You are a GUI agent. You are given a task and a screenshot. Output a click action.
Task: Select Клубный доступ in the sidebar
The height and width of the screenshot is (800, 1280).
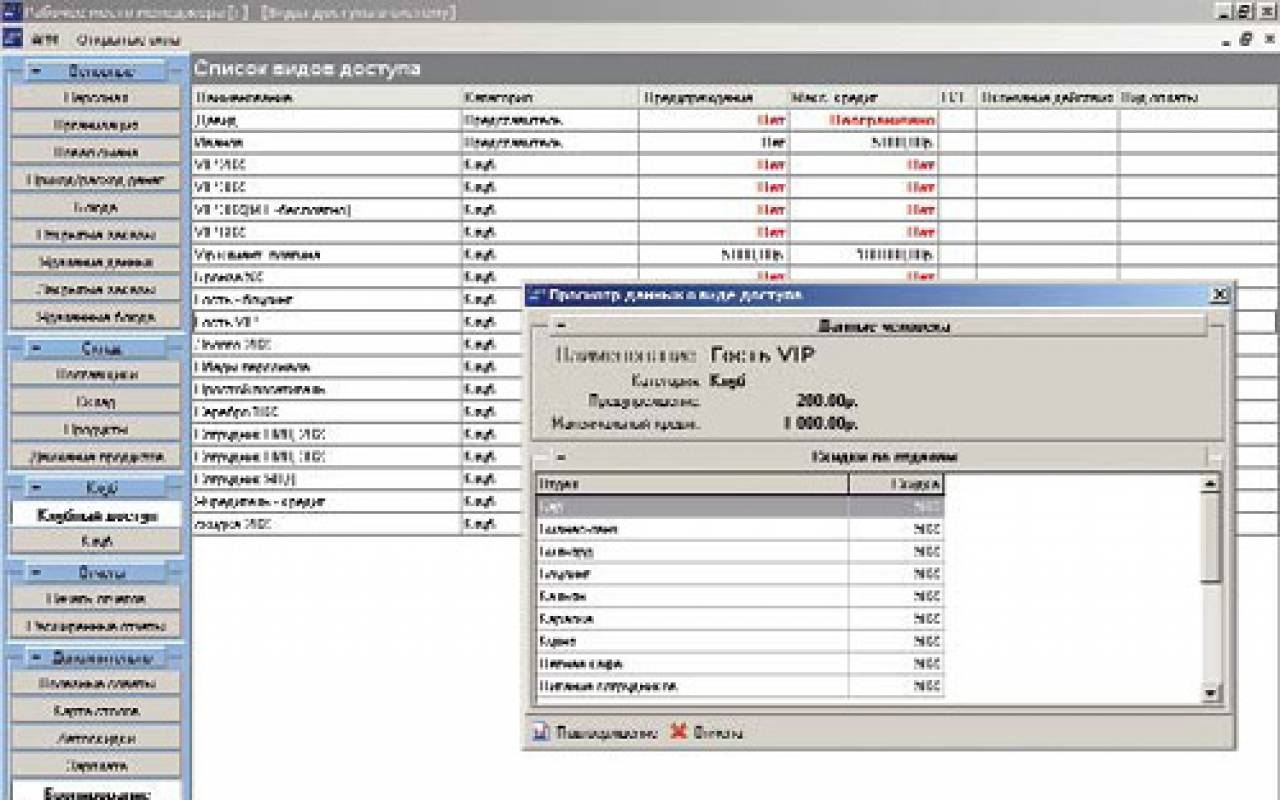click(97, 516)
